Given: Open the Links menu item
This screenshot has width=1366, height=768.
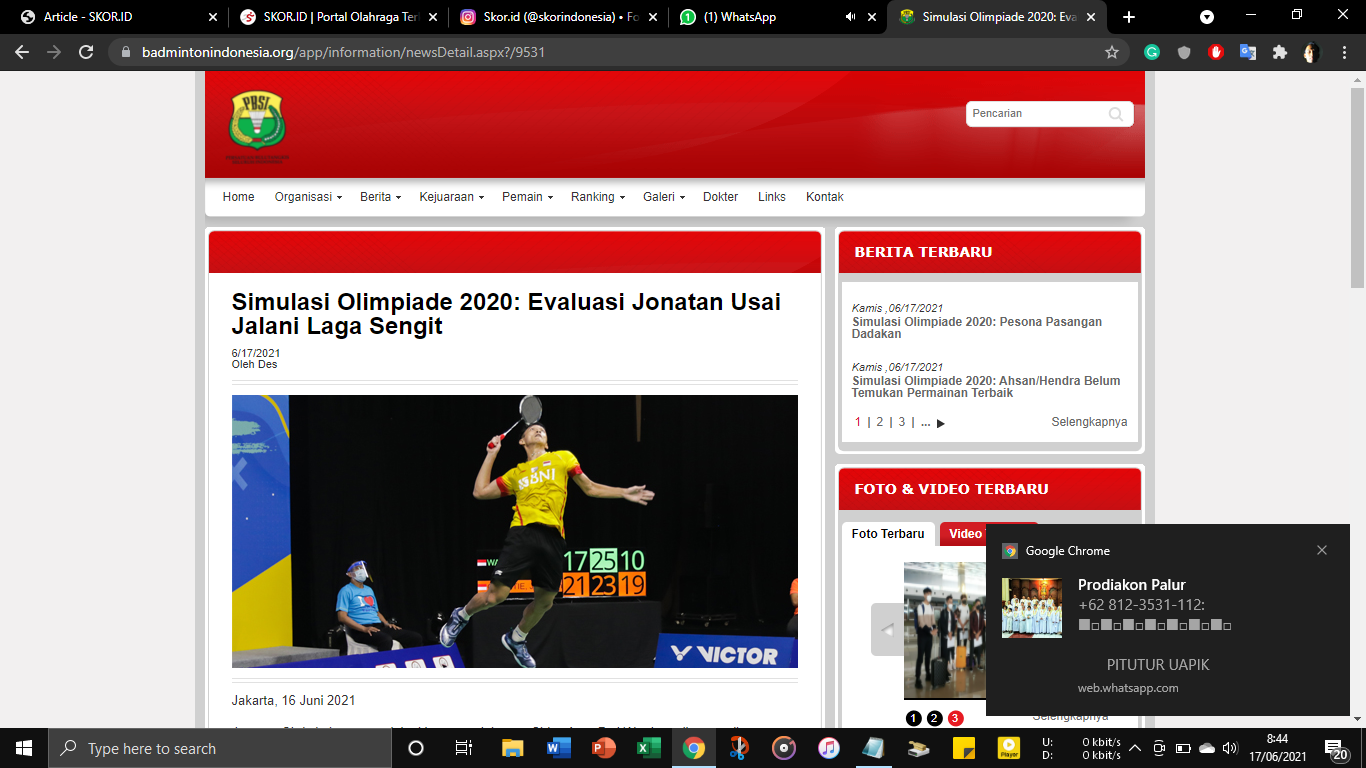Looking at the screenshot, I should click(x=772, y=197).
